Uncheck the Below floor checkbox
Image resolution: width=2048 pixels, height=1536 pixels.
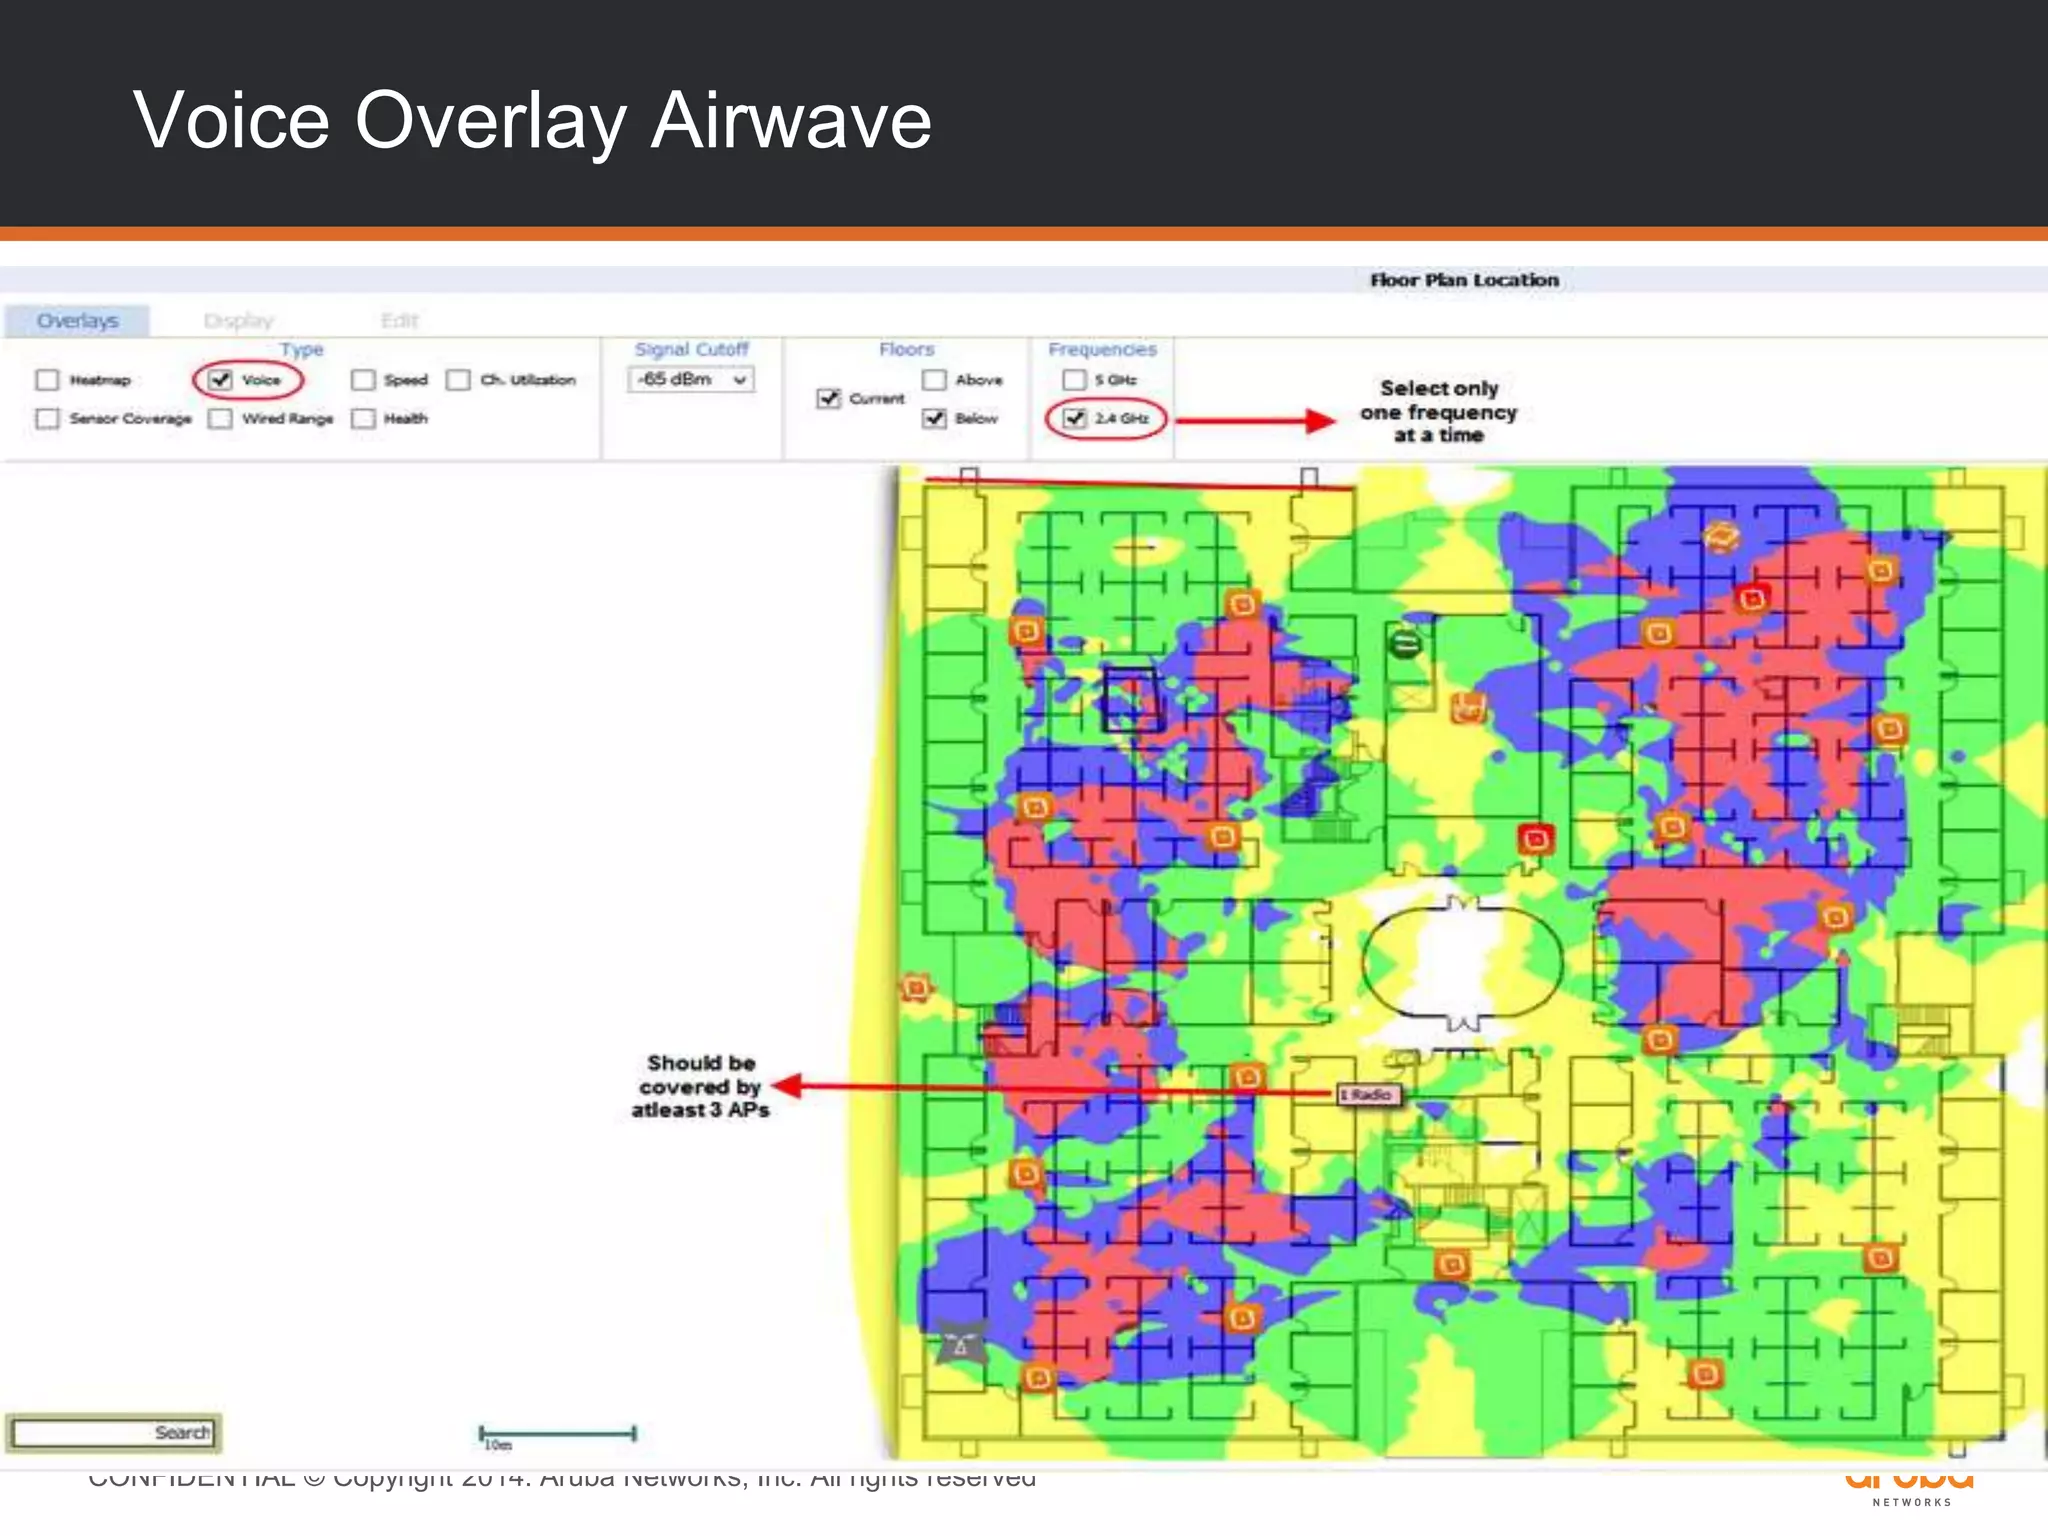(x=934, y=418)
